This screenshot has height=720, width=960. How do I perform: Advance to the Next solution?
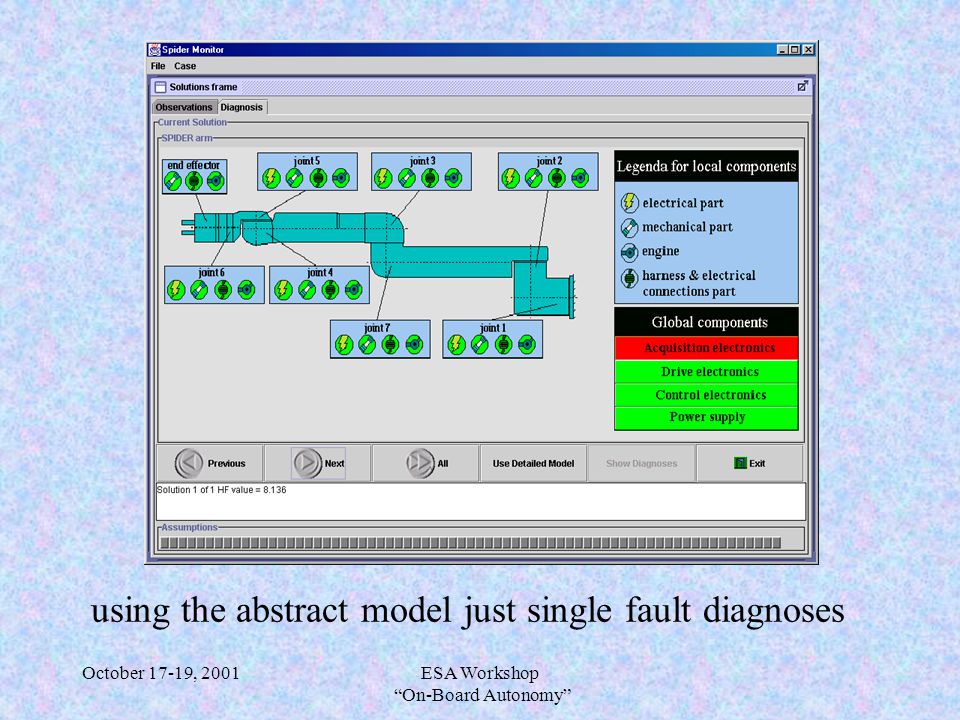point(318,463)
